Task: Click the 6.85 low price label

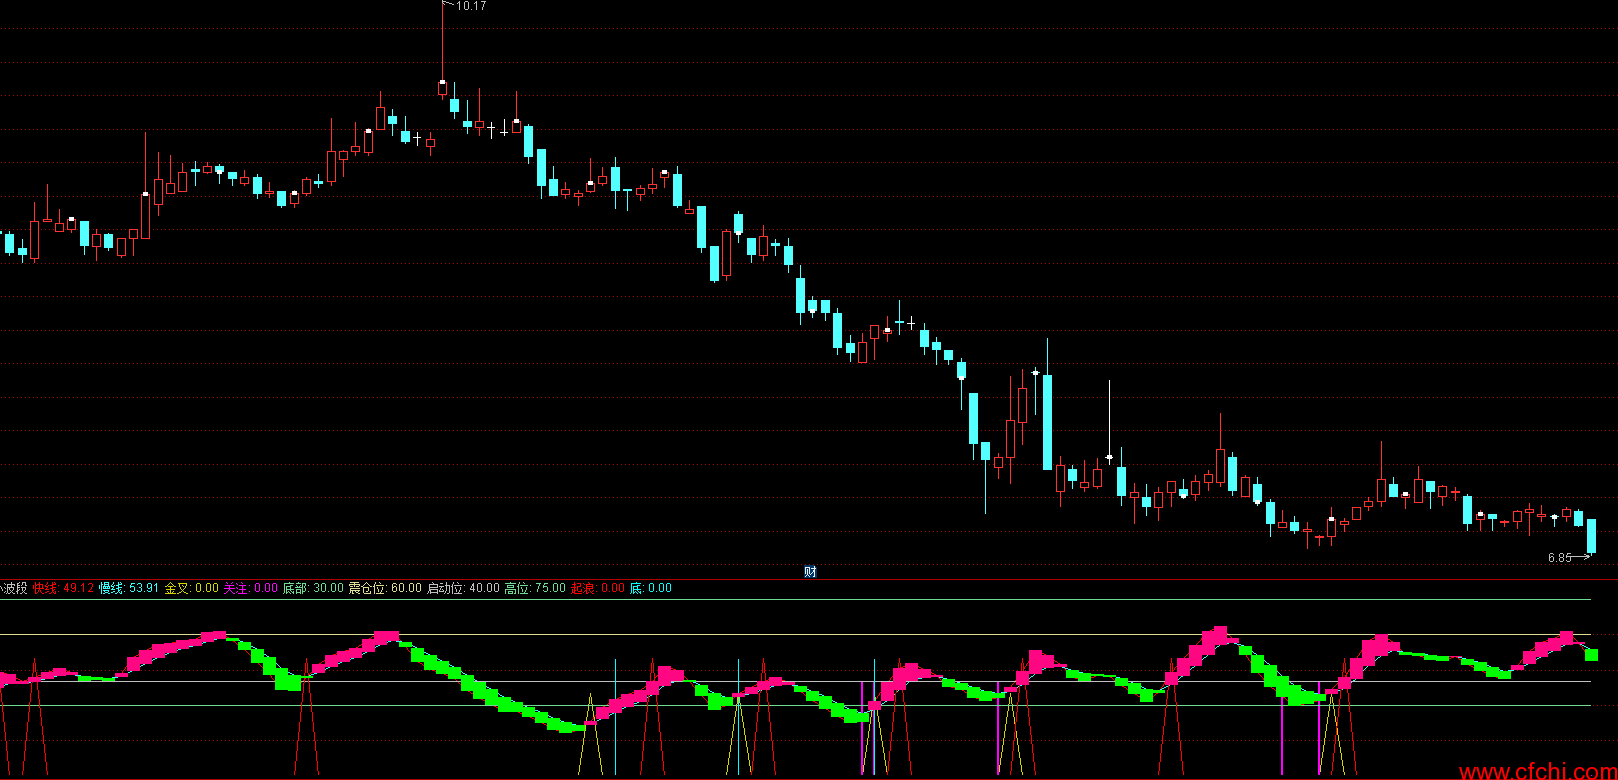Action: 1560,558
